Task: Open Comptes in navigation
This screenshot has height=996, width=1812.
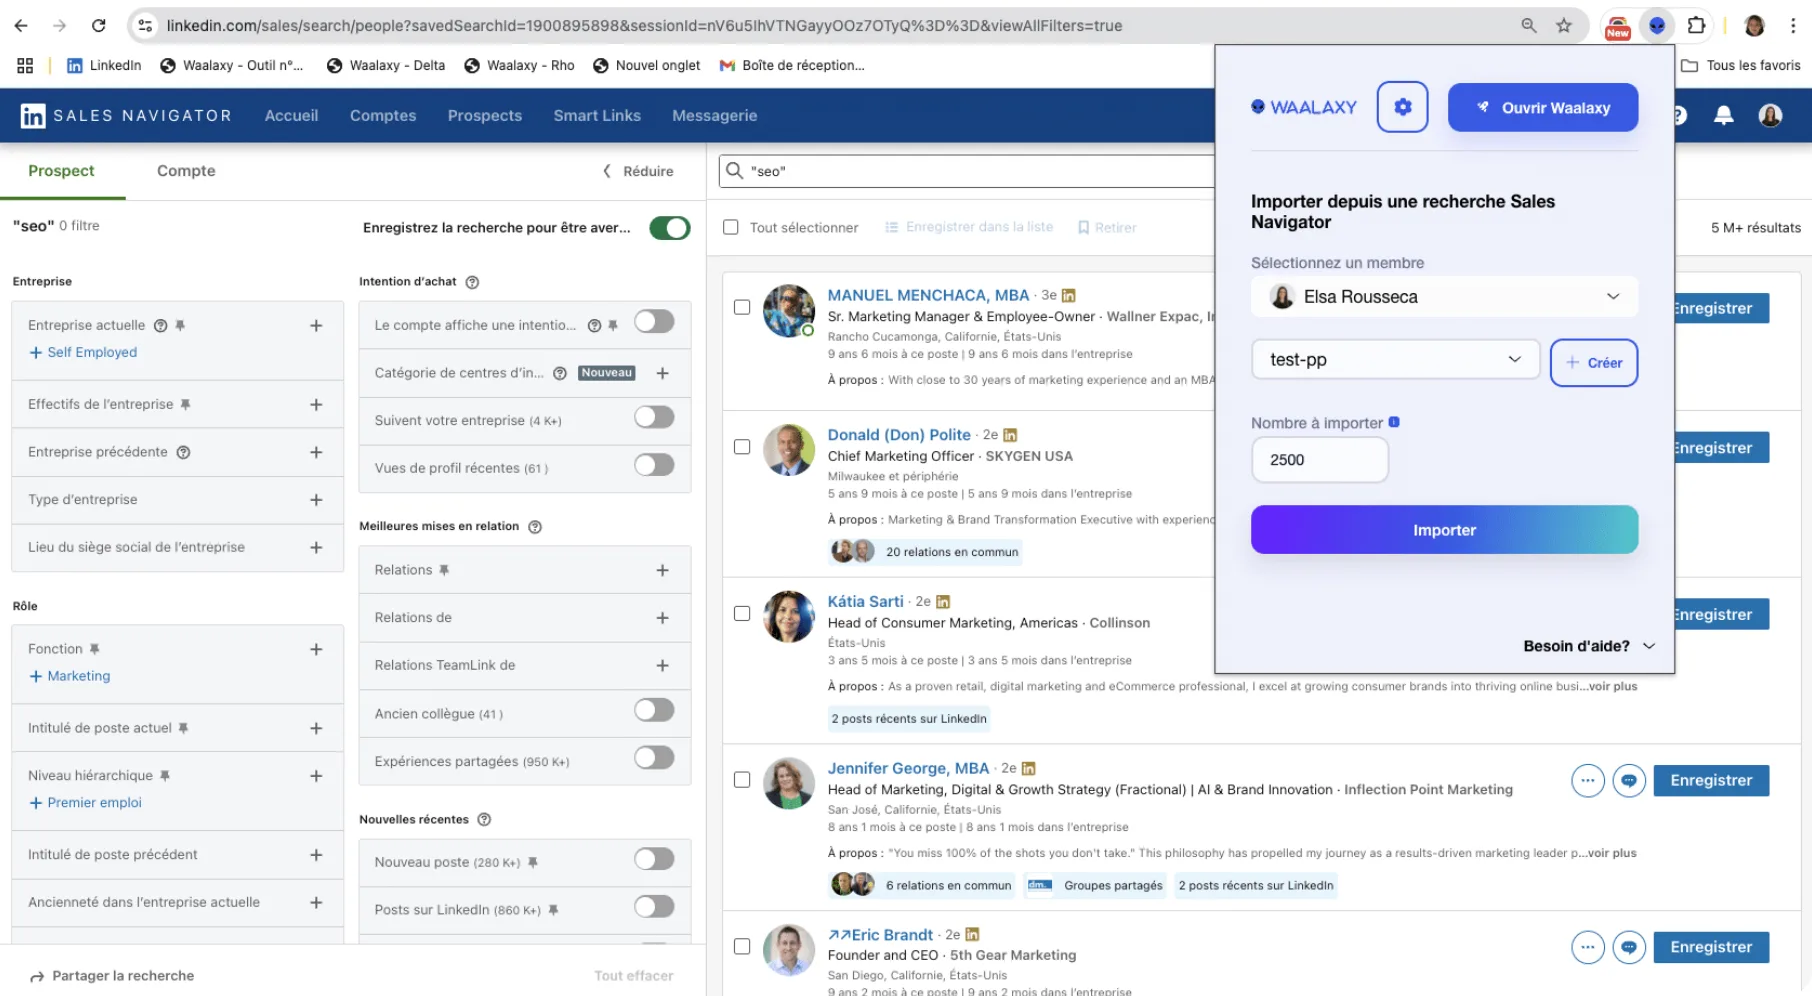Action: point(383,116)
